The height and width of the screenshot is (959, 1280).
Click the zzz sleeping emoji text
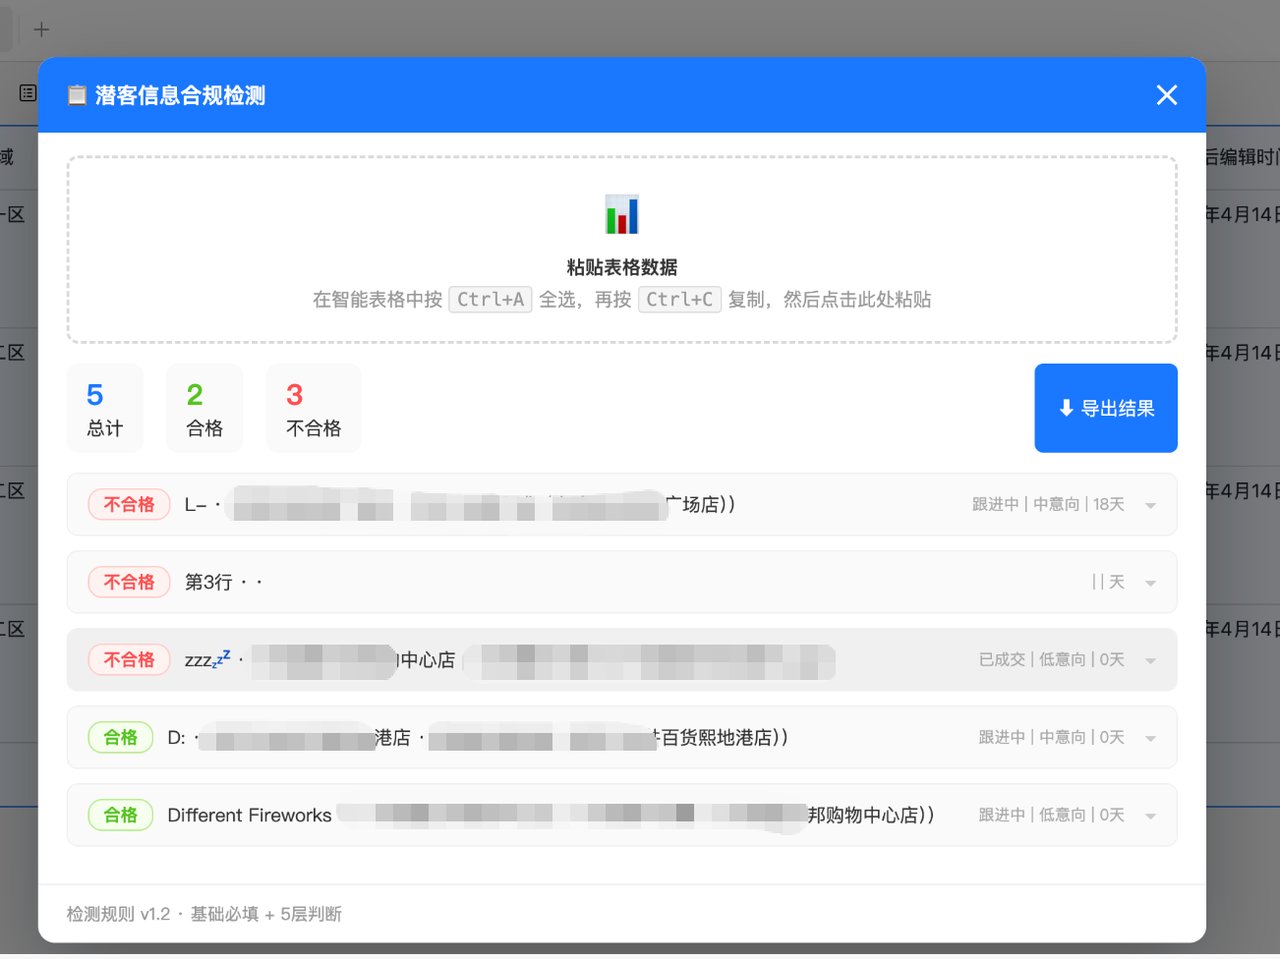tap(207, 659)
